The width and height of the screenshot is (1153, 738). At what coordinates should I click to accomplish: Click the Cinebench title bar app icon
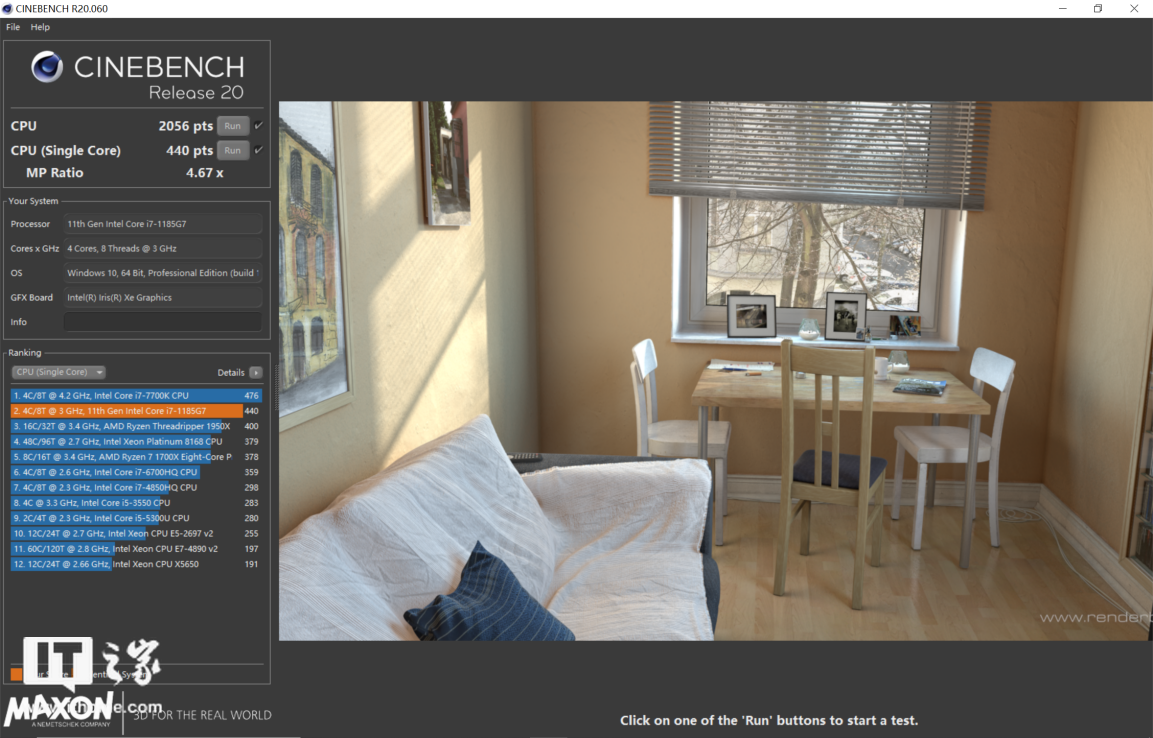click(x=8, y=9)
